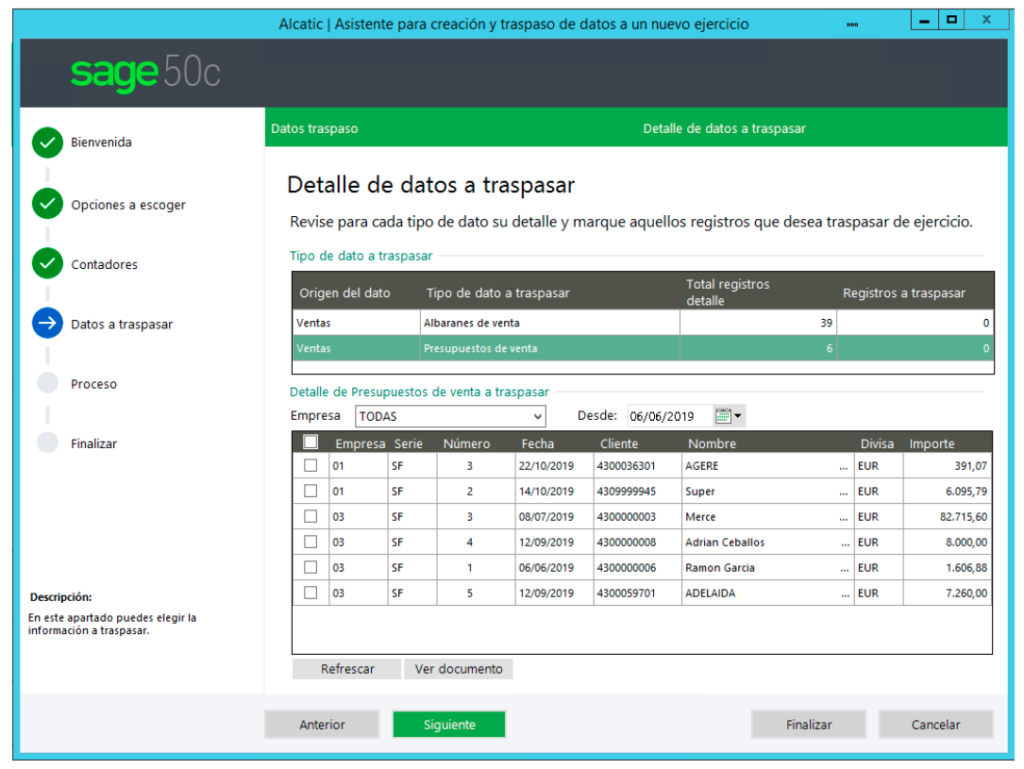Toggle the select-all checkbox in table header

tap(311, 443)
